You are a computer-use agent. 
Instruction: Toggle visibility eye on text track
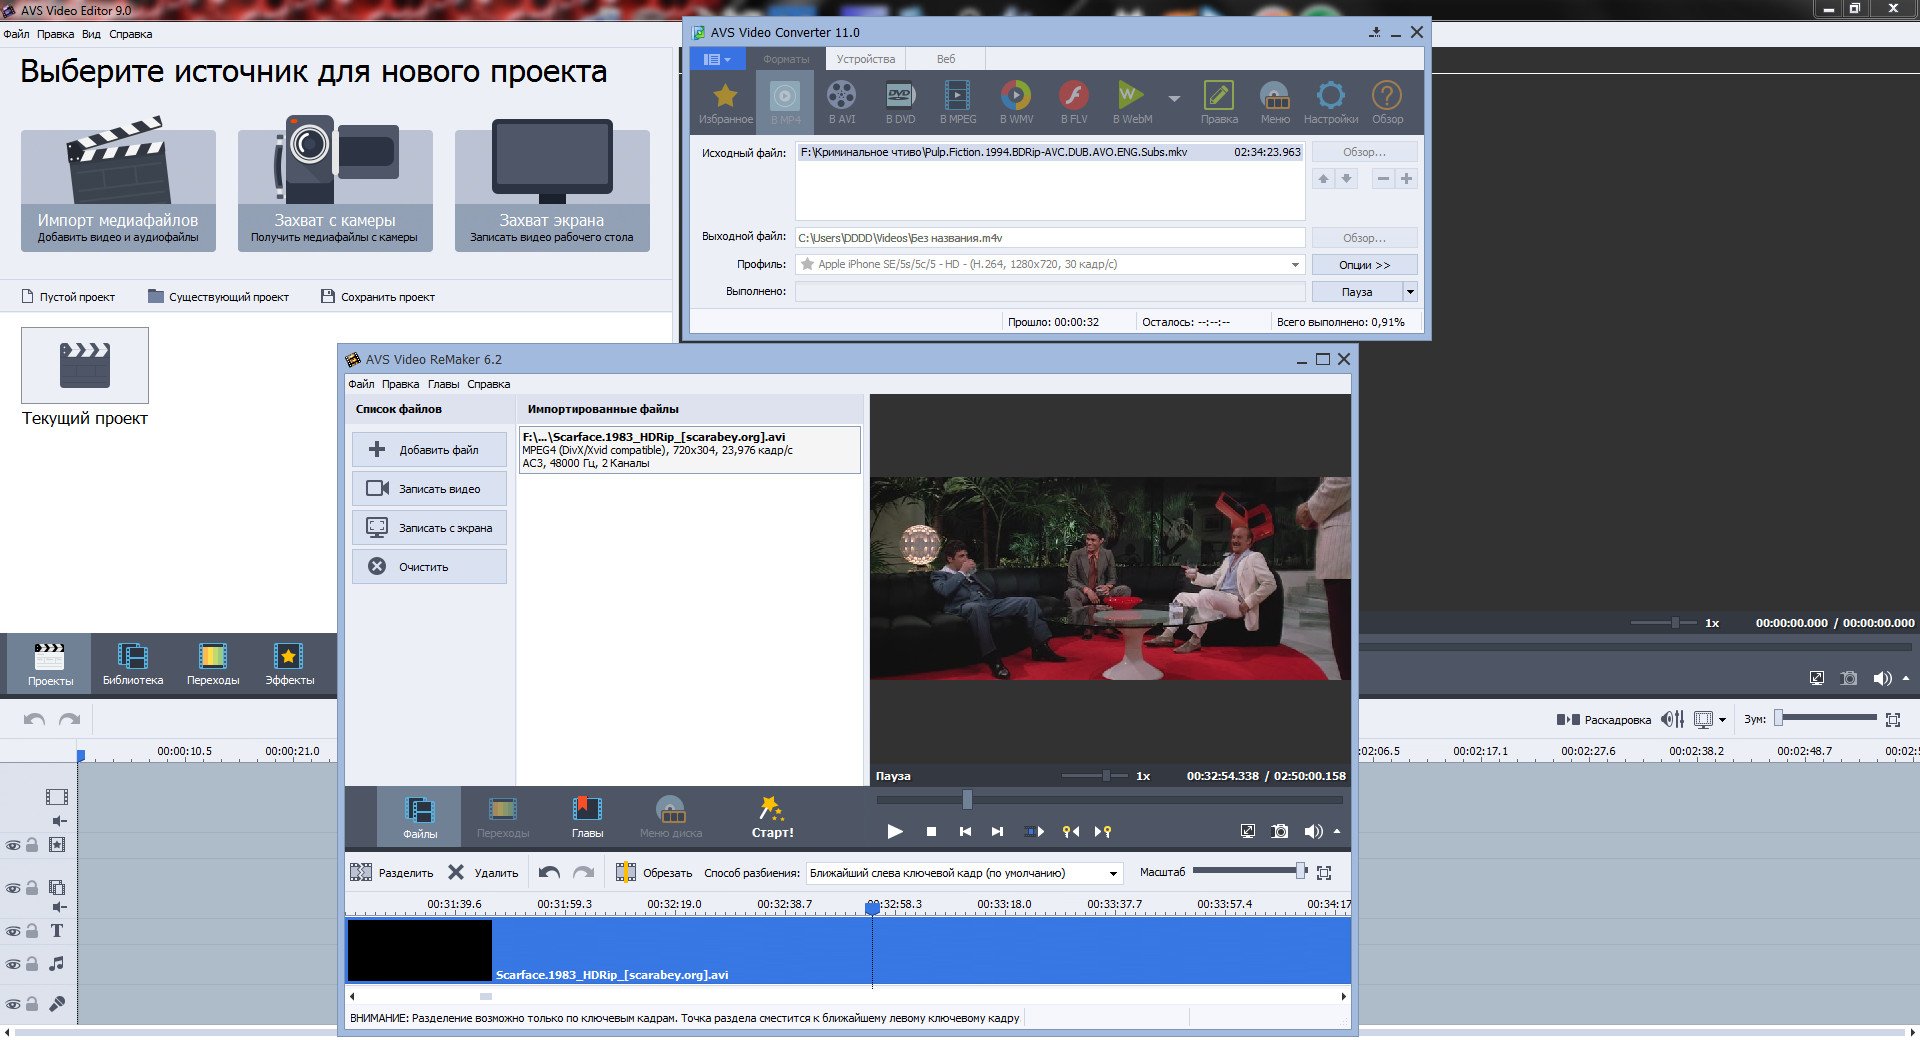(13, 931)
